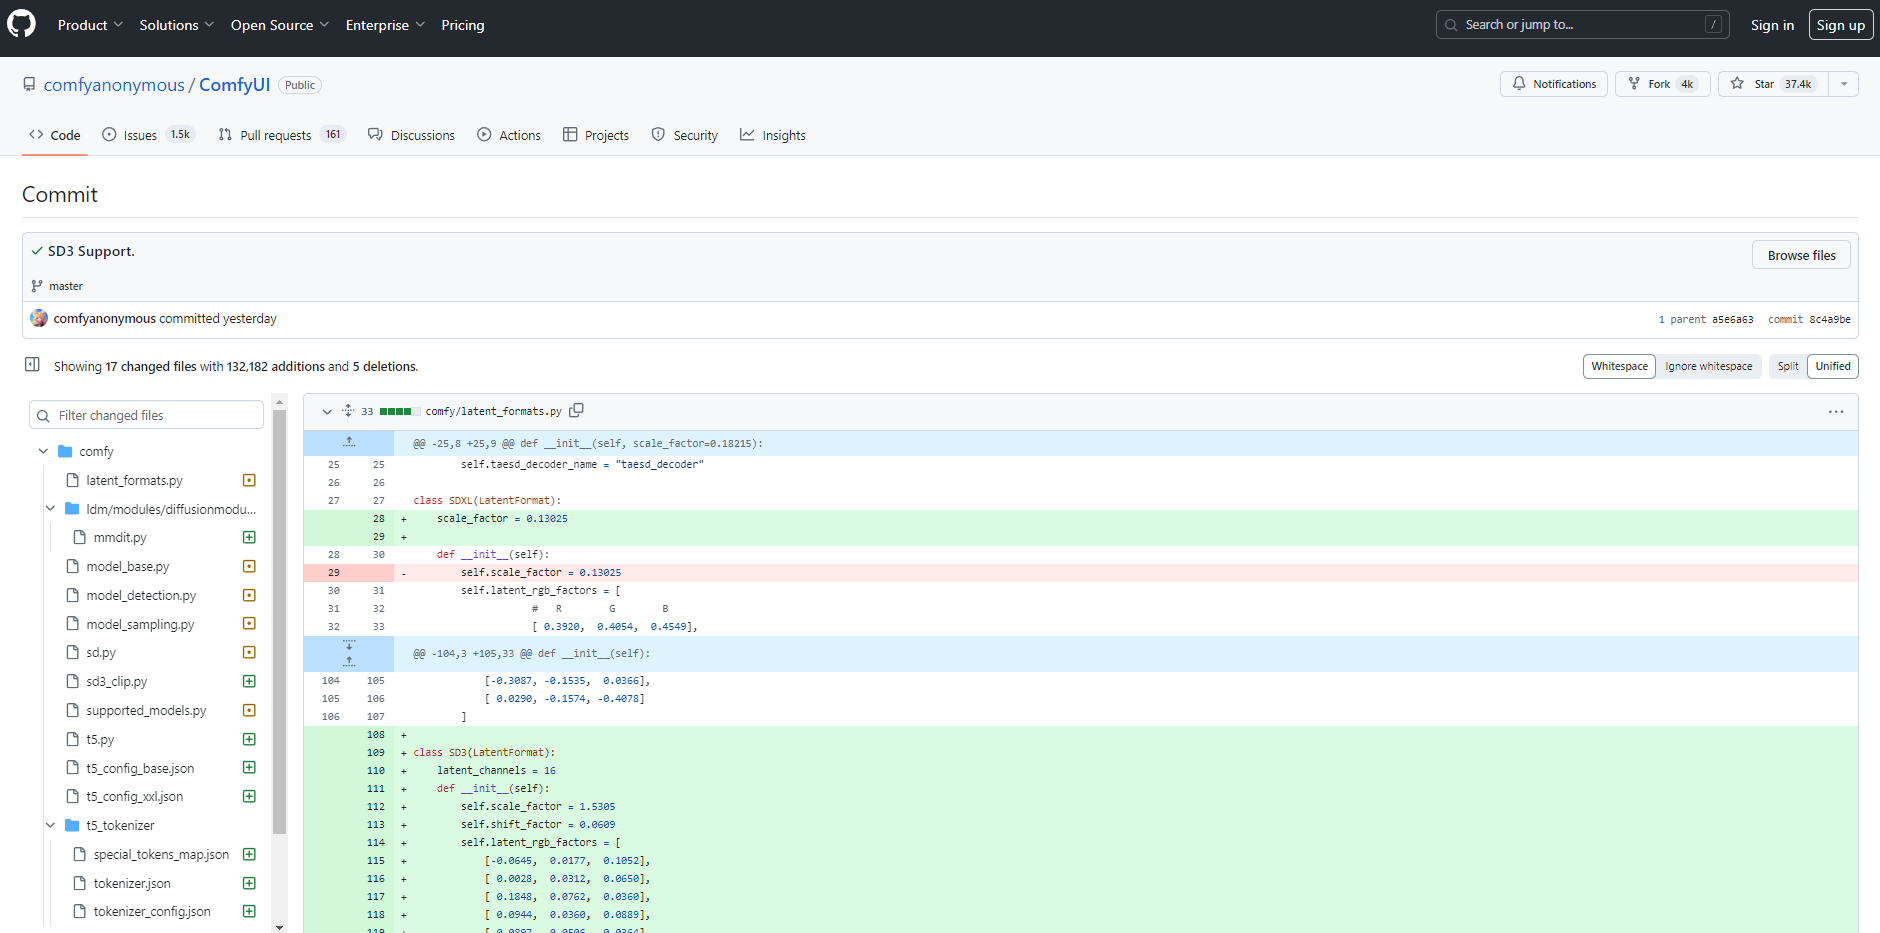Star the ComfyUI repository
The height and width of the screenshot is (933, 1880).
click(x=1773, y=84)
